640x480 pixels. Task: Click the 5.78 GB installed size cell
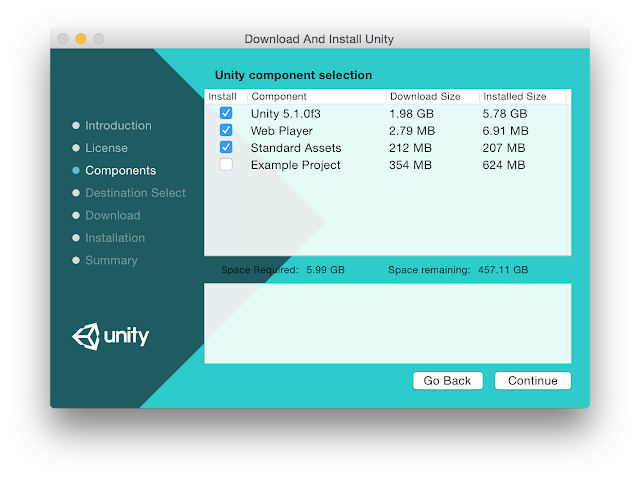click(505, 113)
